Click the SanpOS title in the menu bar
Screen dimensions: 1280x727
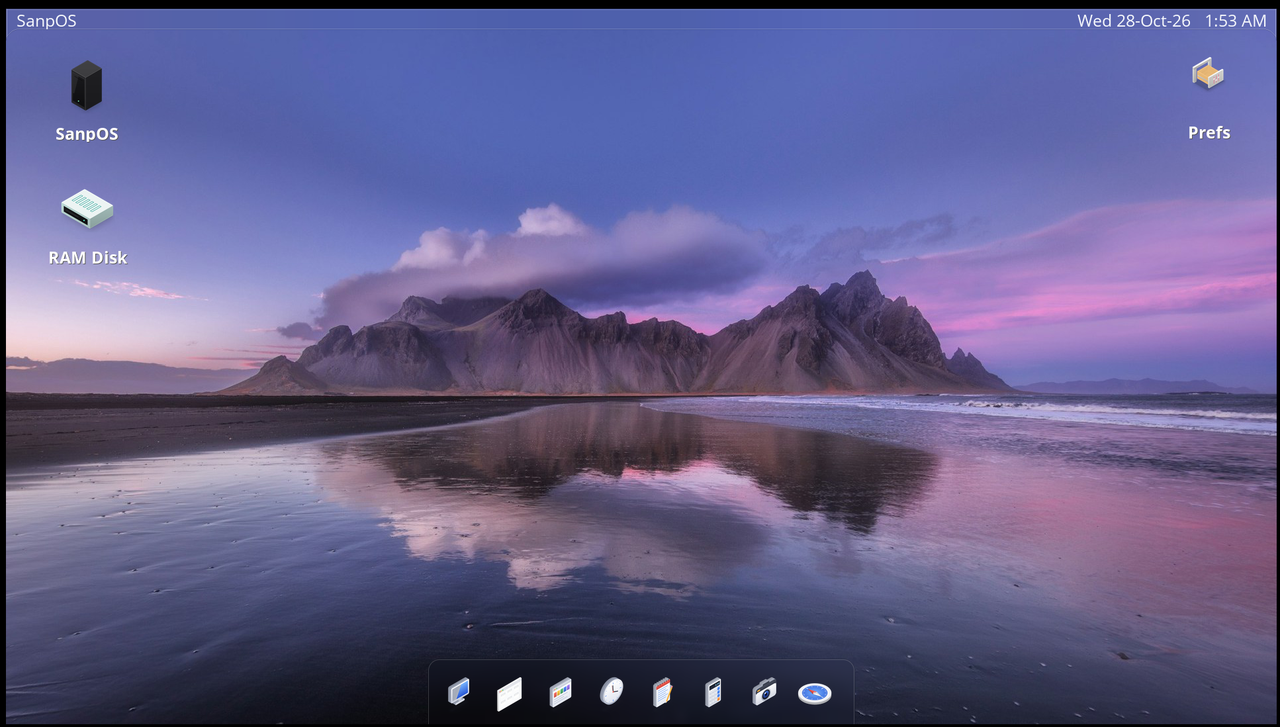click(x=46, y=21)
